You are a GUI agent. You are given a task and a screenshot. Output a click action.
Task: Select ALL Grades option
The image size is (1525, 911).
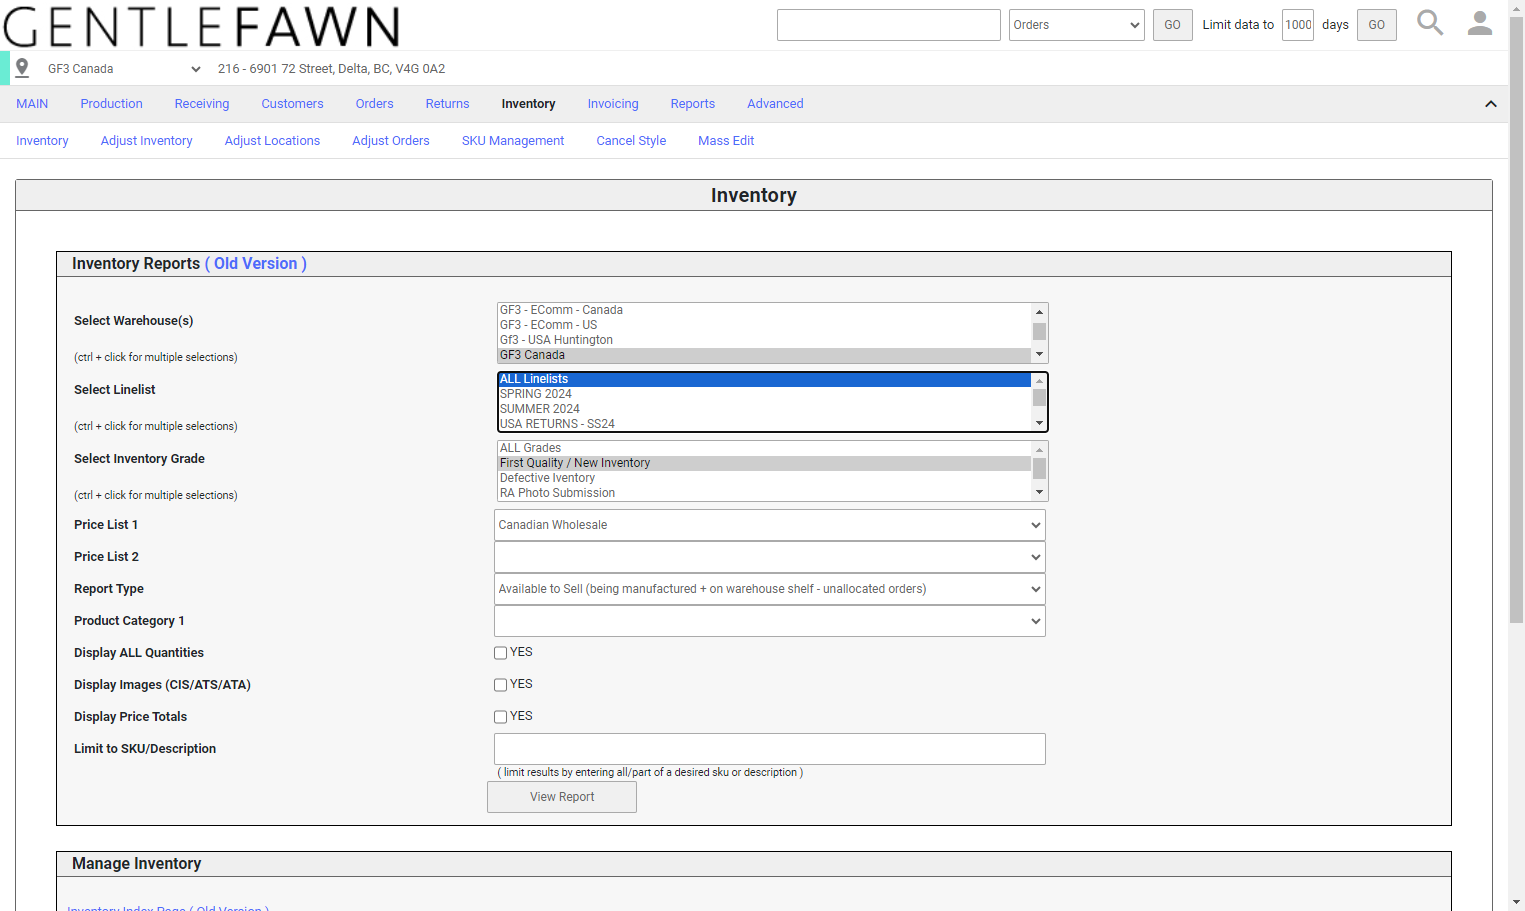764,448
